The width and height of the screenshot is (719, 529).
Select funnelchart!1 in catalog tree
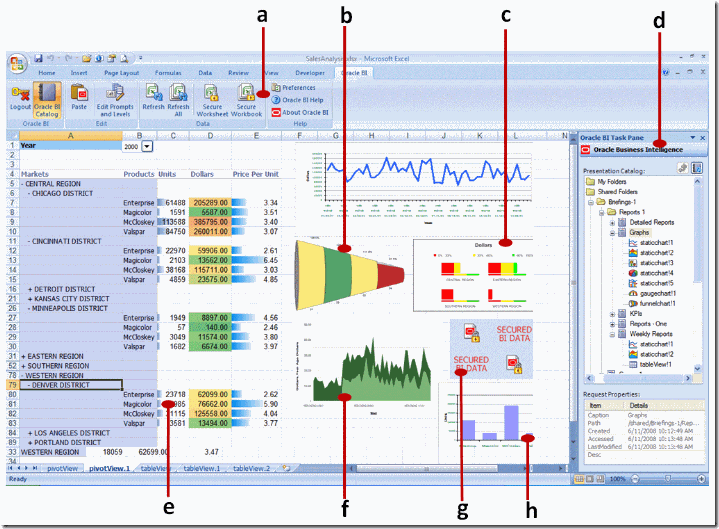pyautogui.click(x=652, y=303)
